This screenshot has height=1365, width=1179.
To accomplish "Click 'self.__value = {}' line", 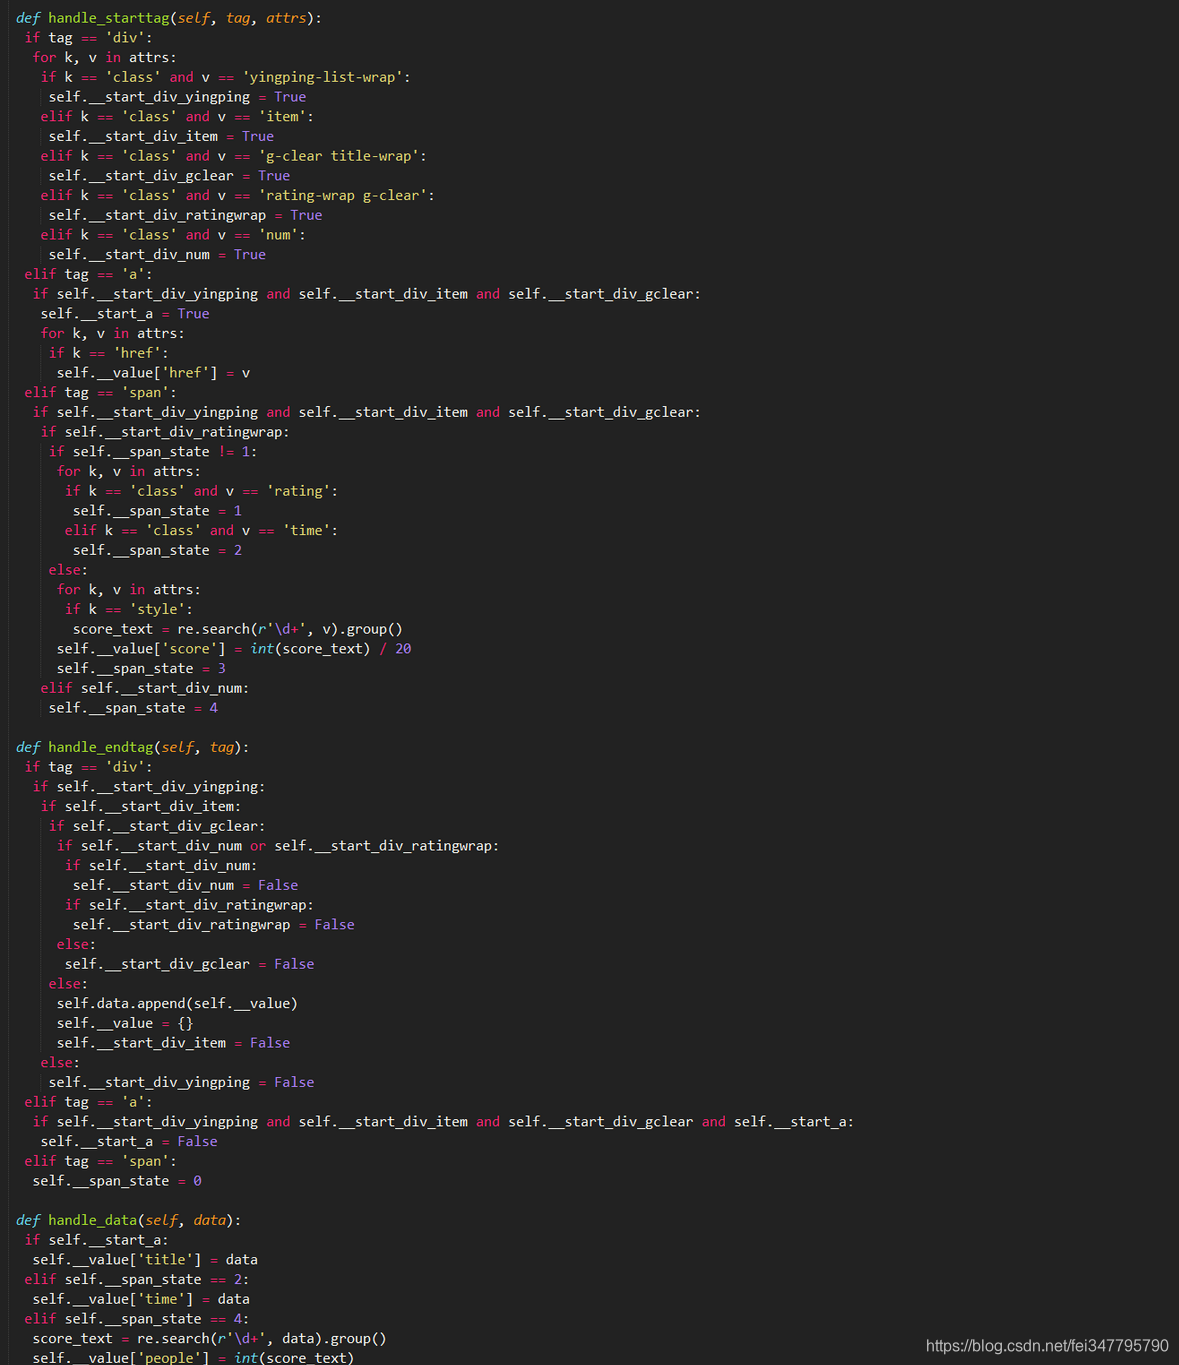I will tap(125, 1023).
